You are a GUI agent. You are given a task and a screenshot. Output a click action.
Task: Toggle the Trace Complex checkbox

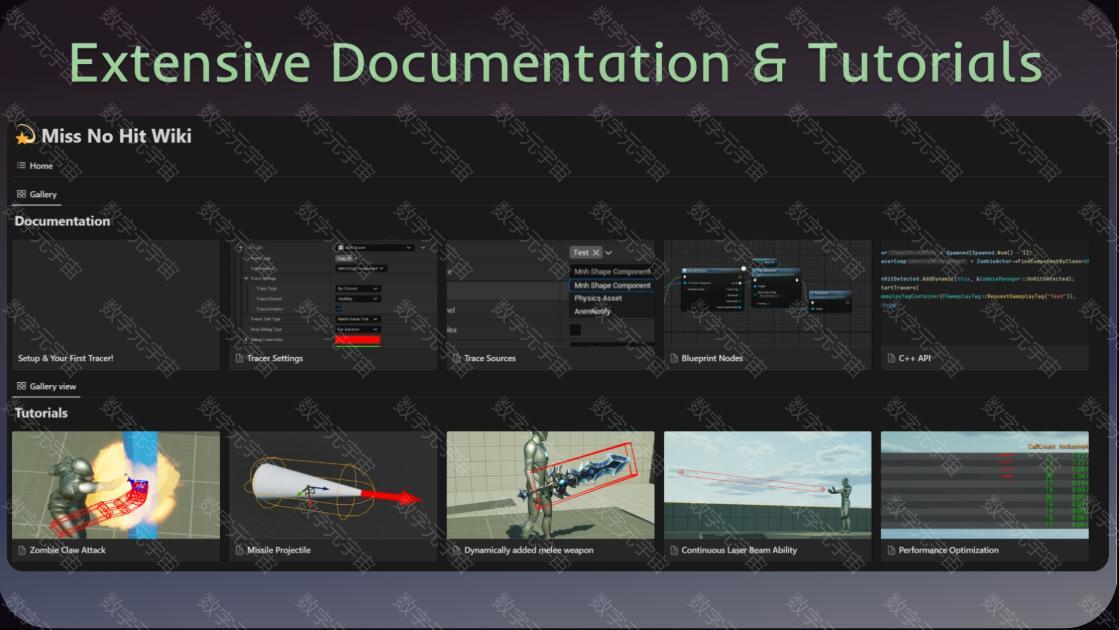click(339, 309)
